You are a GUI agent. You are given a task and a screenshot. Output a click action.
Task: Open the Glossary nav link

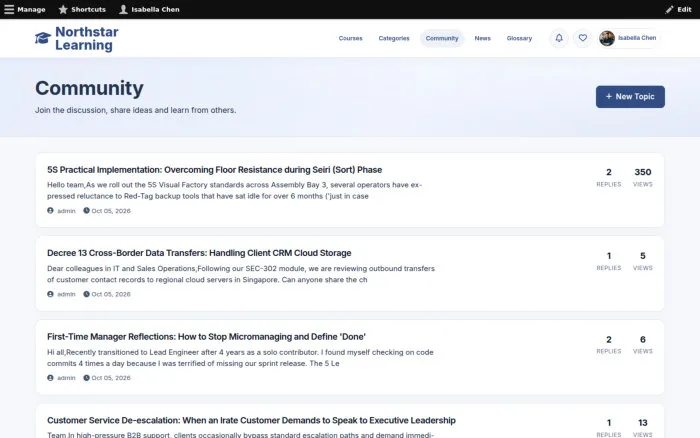(x=519, y=38)
